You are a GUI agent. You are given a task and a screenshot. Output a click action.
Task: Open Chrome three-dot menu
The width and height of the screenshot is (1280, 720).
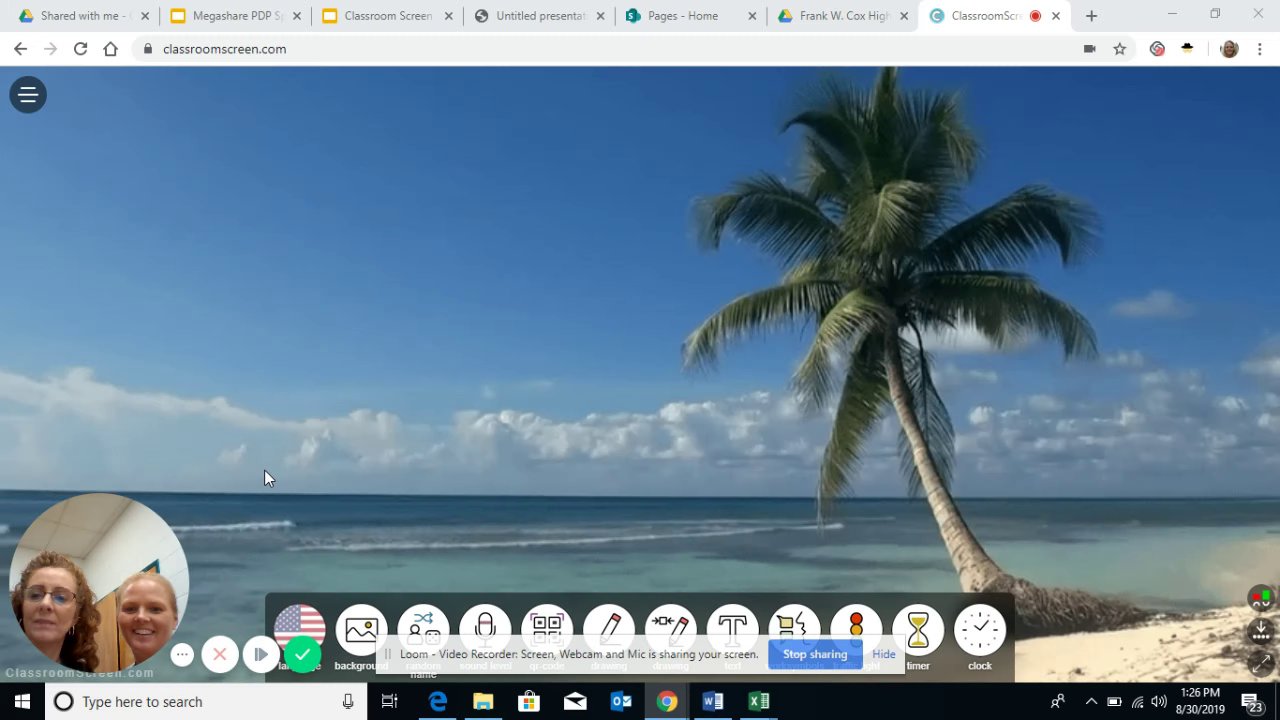click(1260, 49)
